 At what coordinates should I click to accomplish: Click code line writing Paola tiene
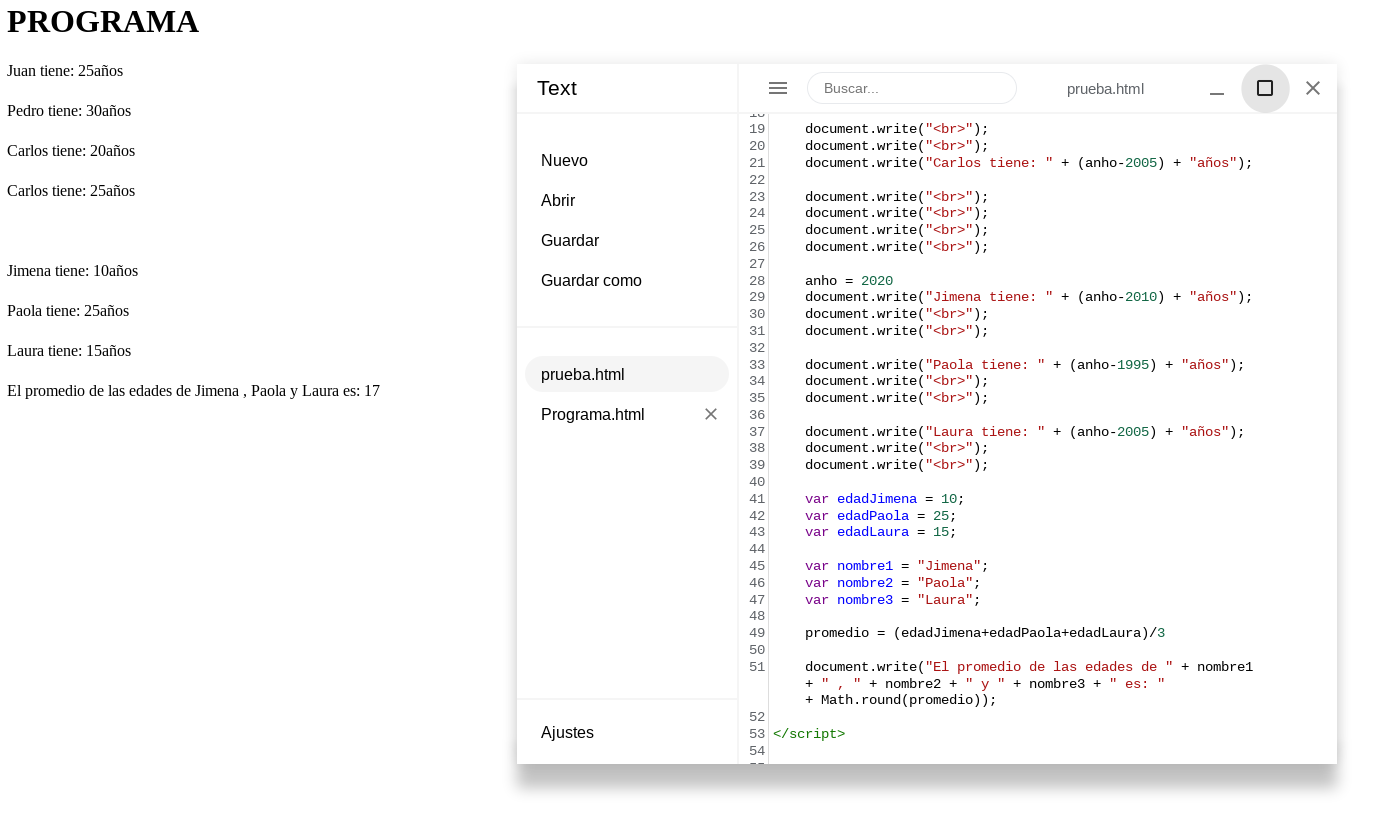[x=1025, y=365]
